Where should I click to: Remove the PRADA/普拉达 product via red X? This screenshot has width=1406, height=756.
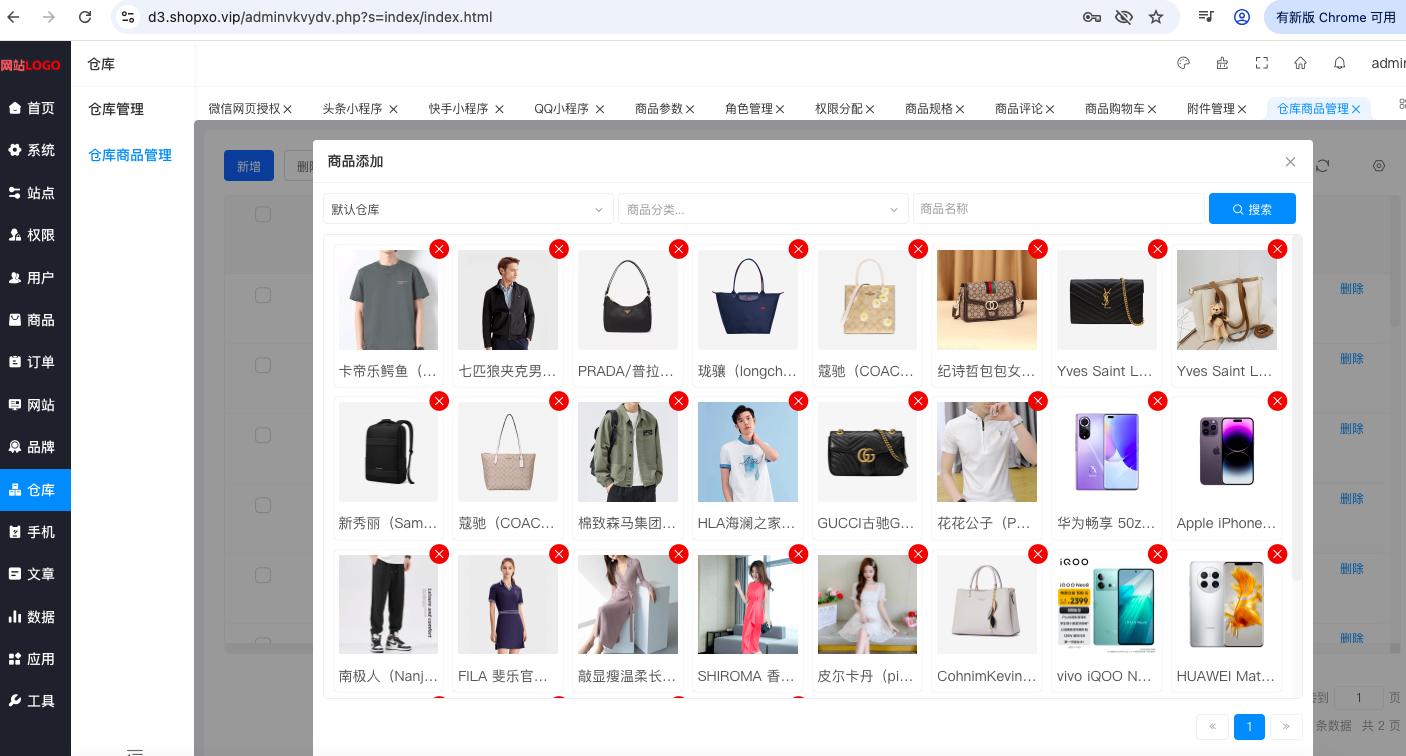coord(678,248)
